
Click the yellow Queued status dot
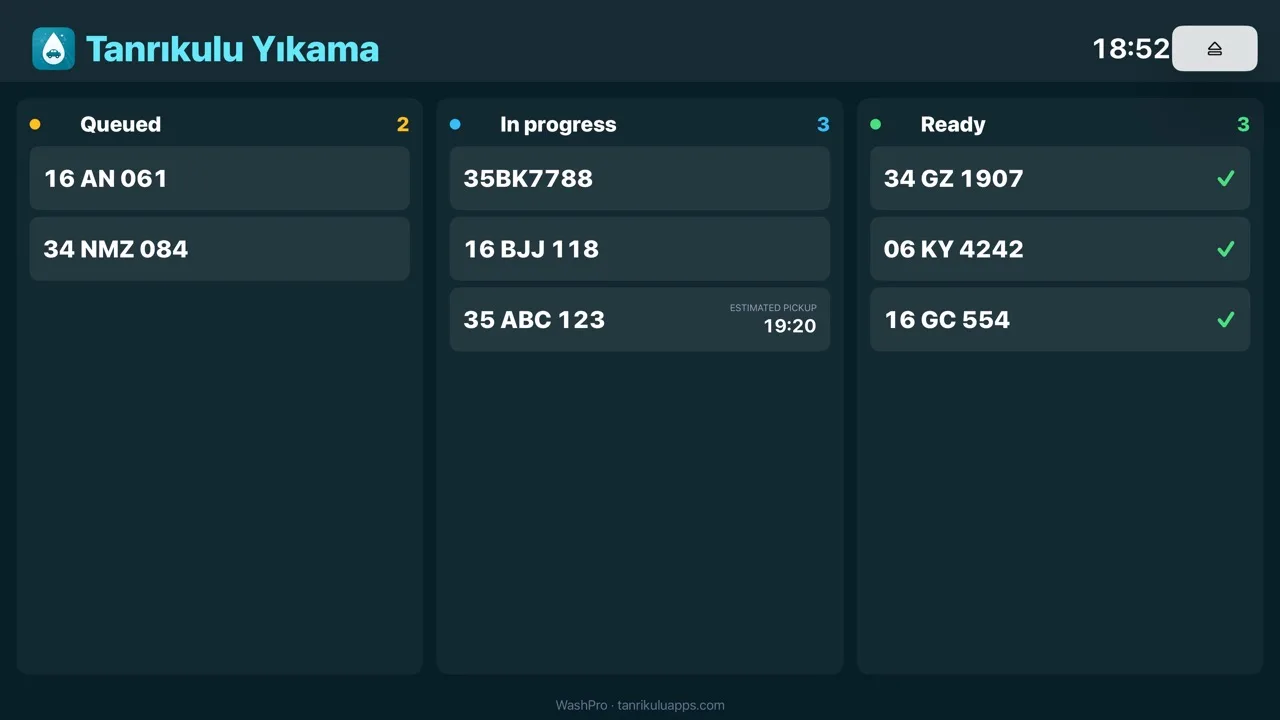35,125
